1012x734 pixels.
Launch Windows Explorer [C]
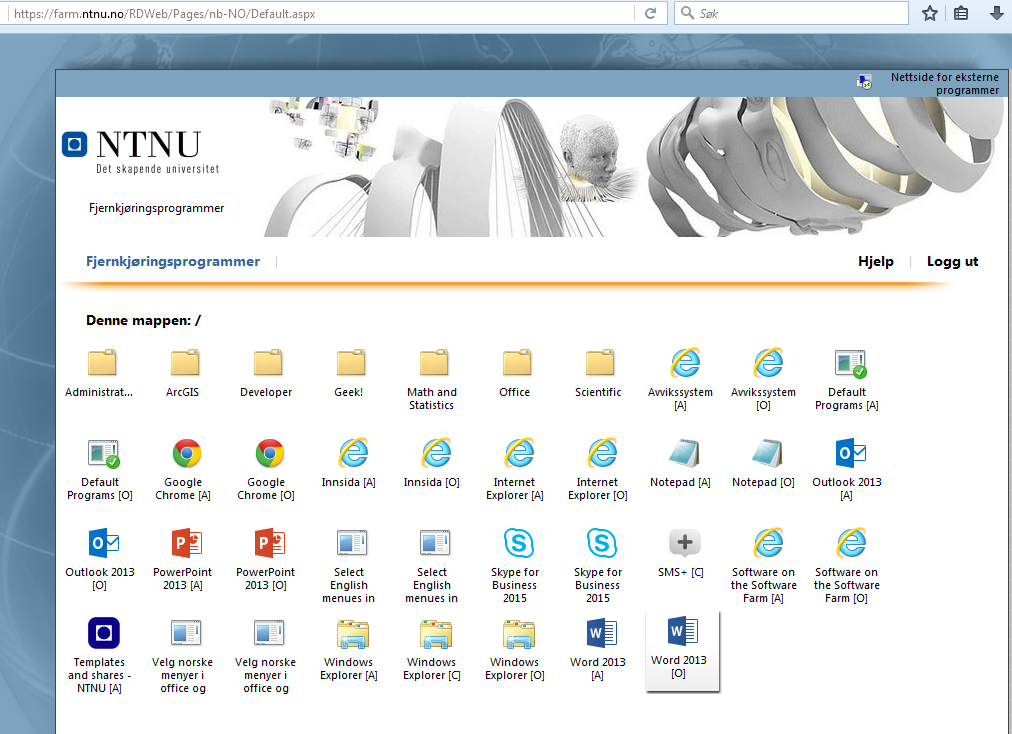[x=432, y=649]
